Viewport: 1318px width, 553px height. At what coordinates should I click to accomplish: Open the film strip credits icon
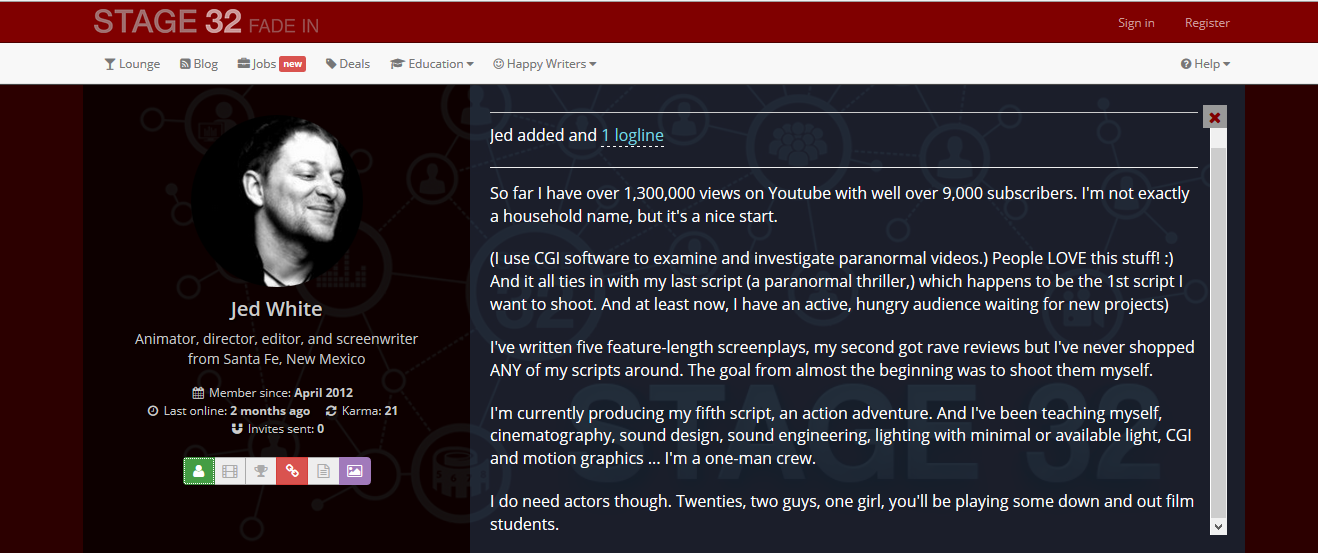click(230, 471)
